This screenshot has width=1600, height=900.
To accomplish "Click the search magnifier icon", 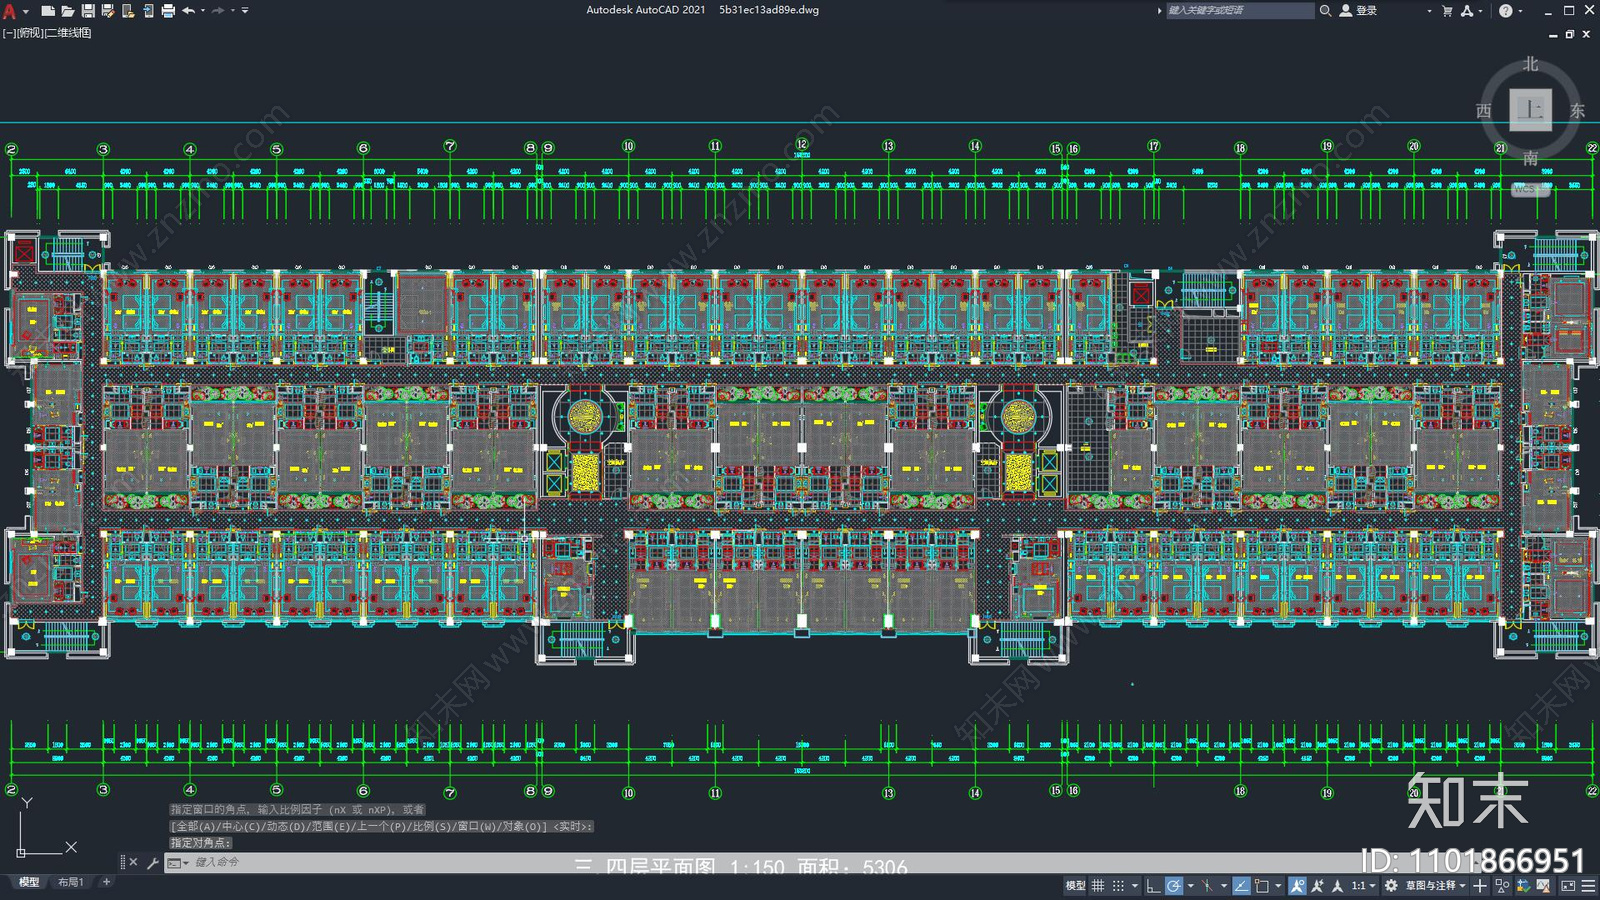I will point(1325,11).
